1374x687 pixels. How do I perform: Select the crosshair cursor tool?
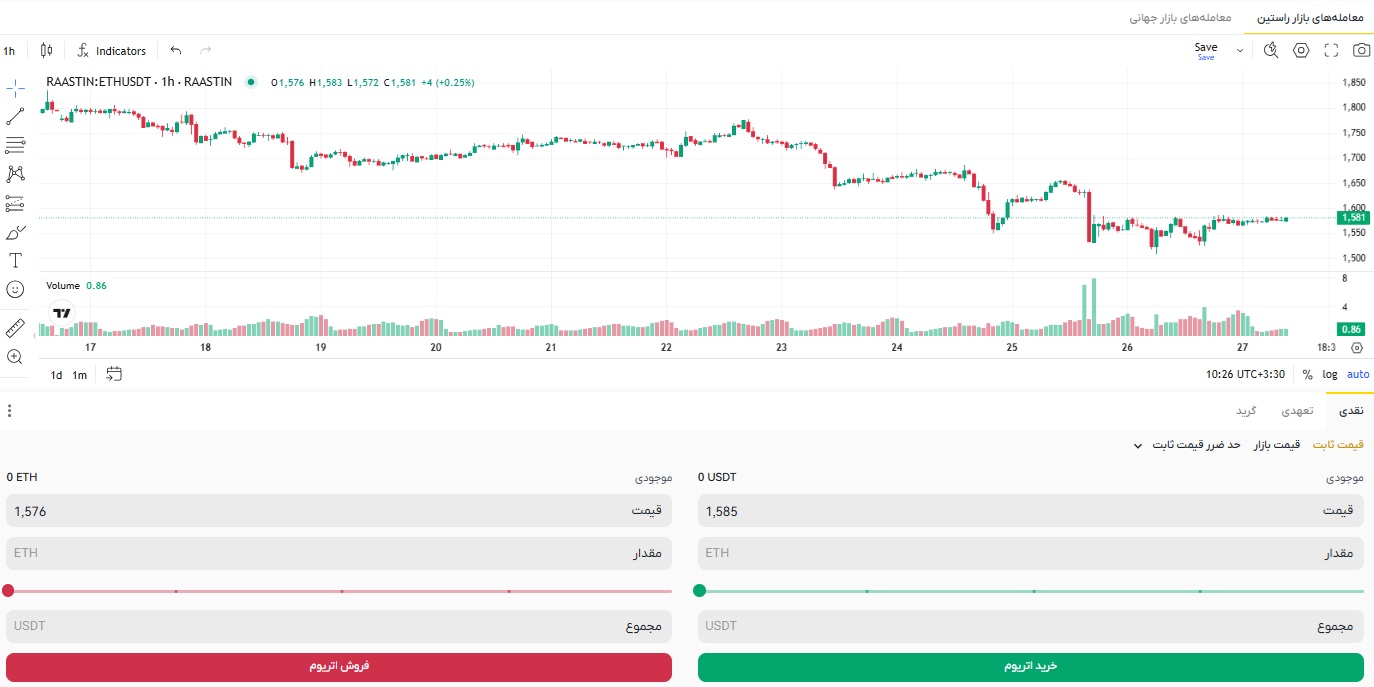pos(15,87)
